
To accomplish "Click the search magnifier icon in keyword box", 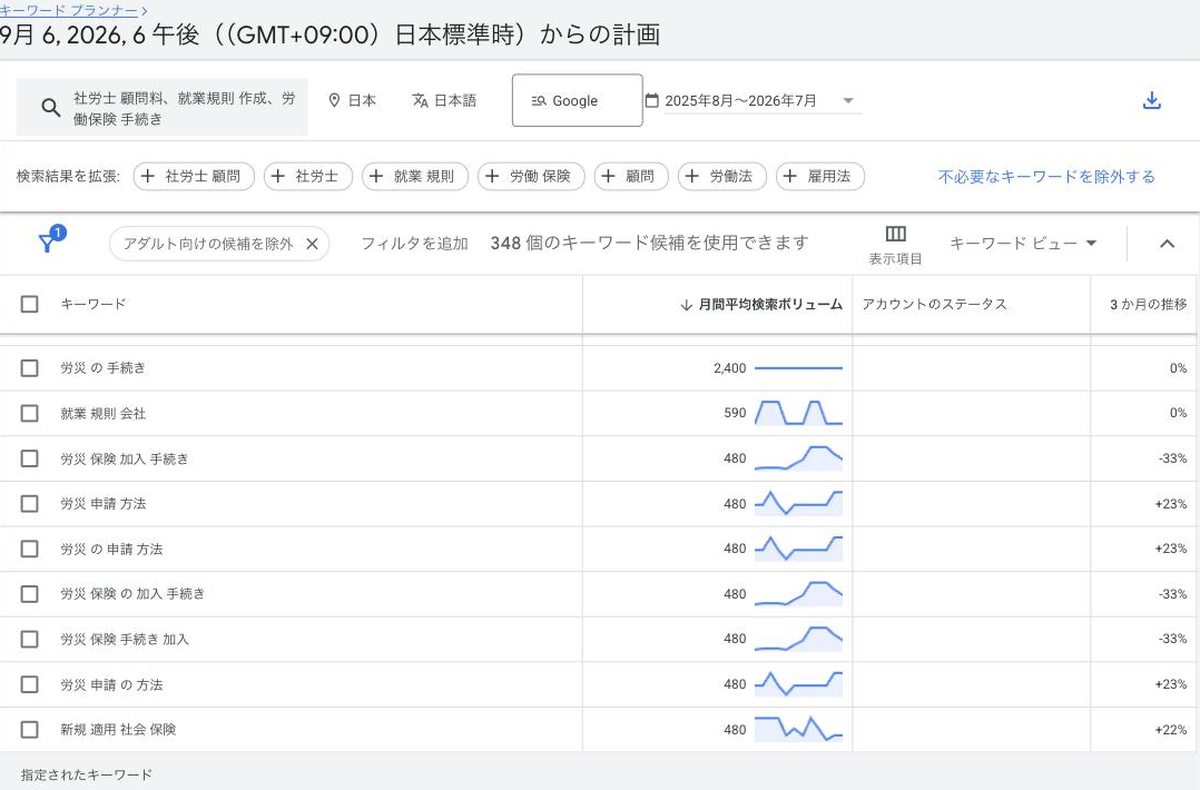I will (51, 108).
